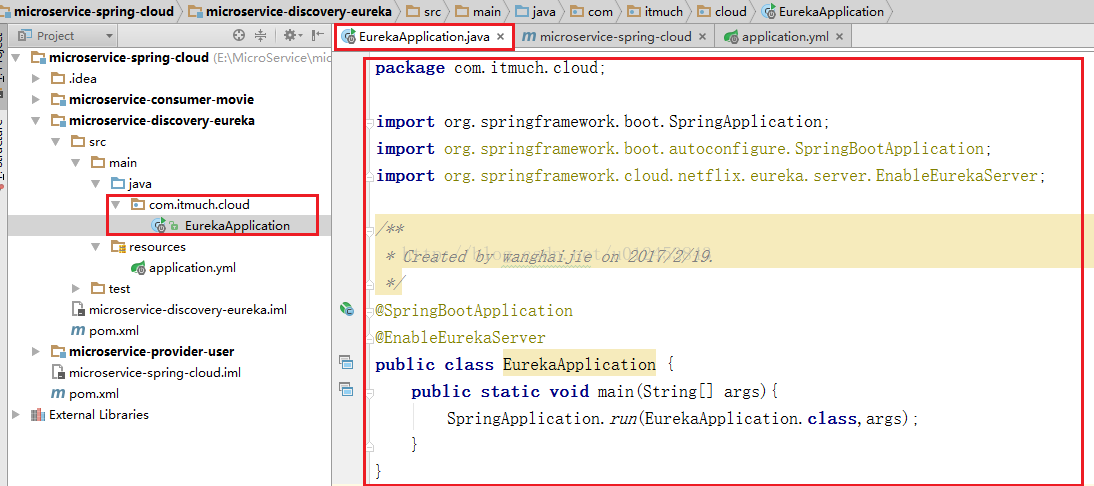The width and height of the screenshot is (1094, 486).
Task: Click microservice-discovery-eureka in breadcrumb bar
Action: tap(301, 11)
